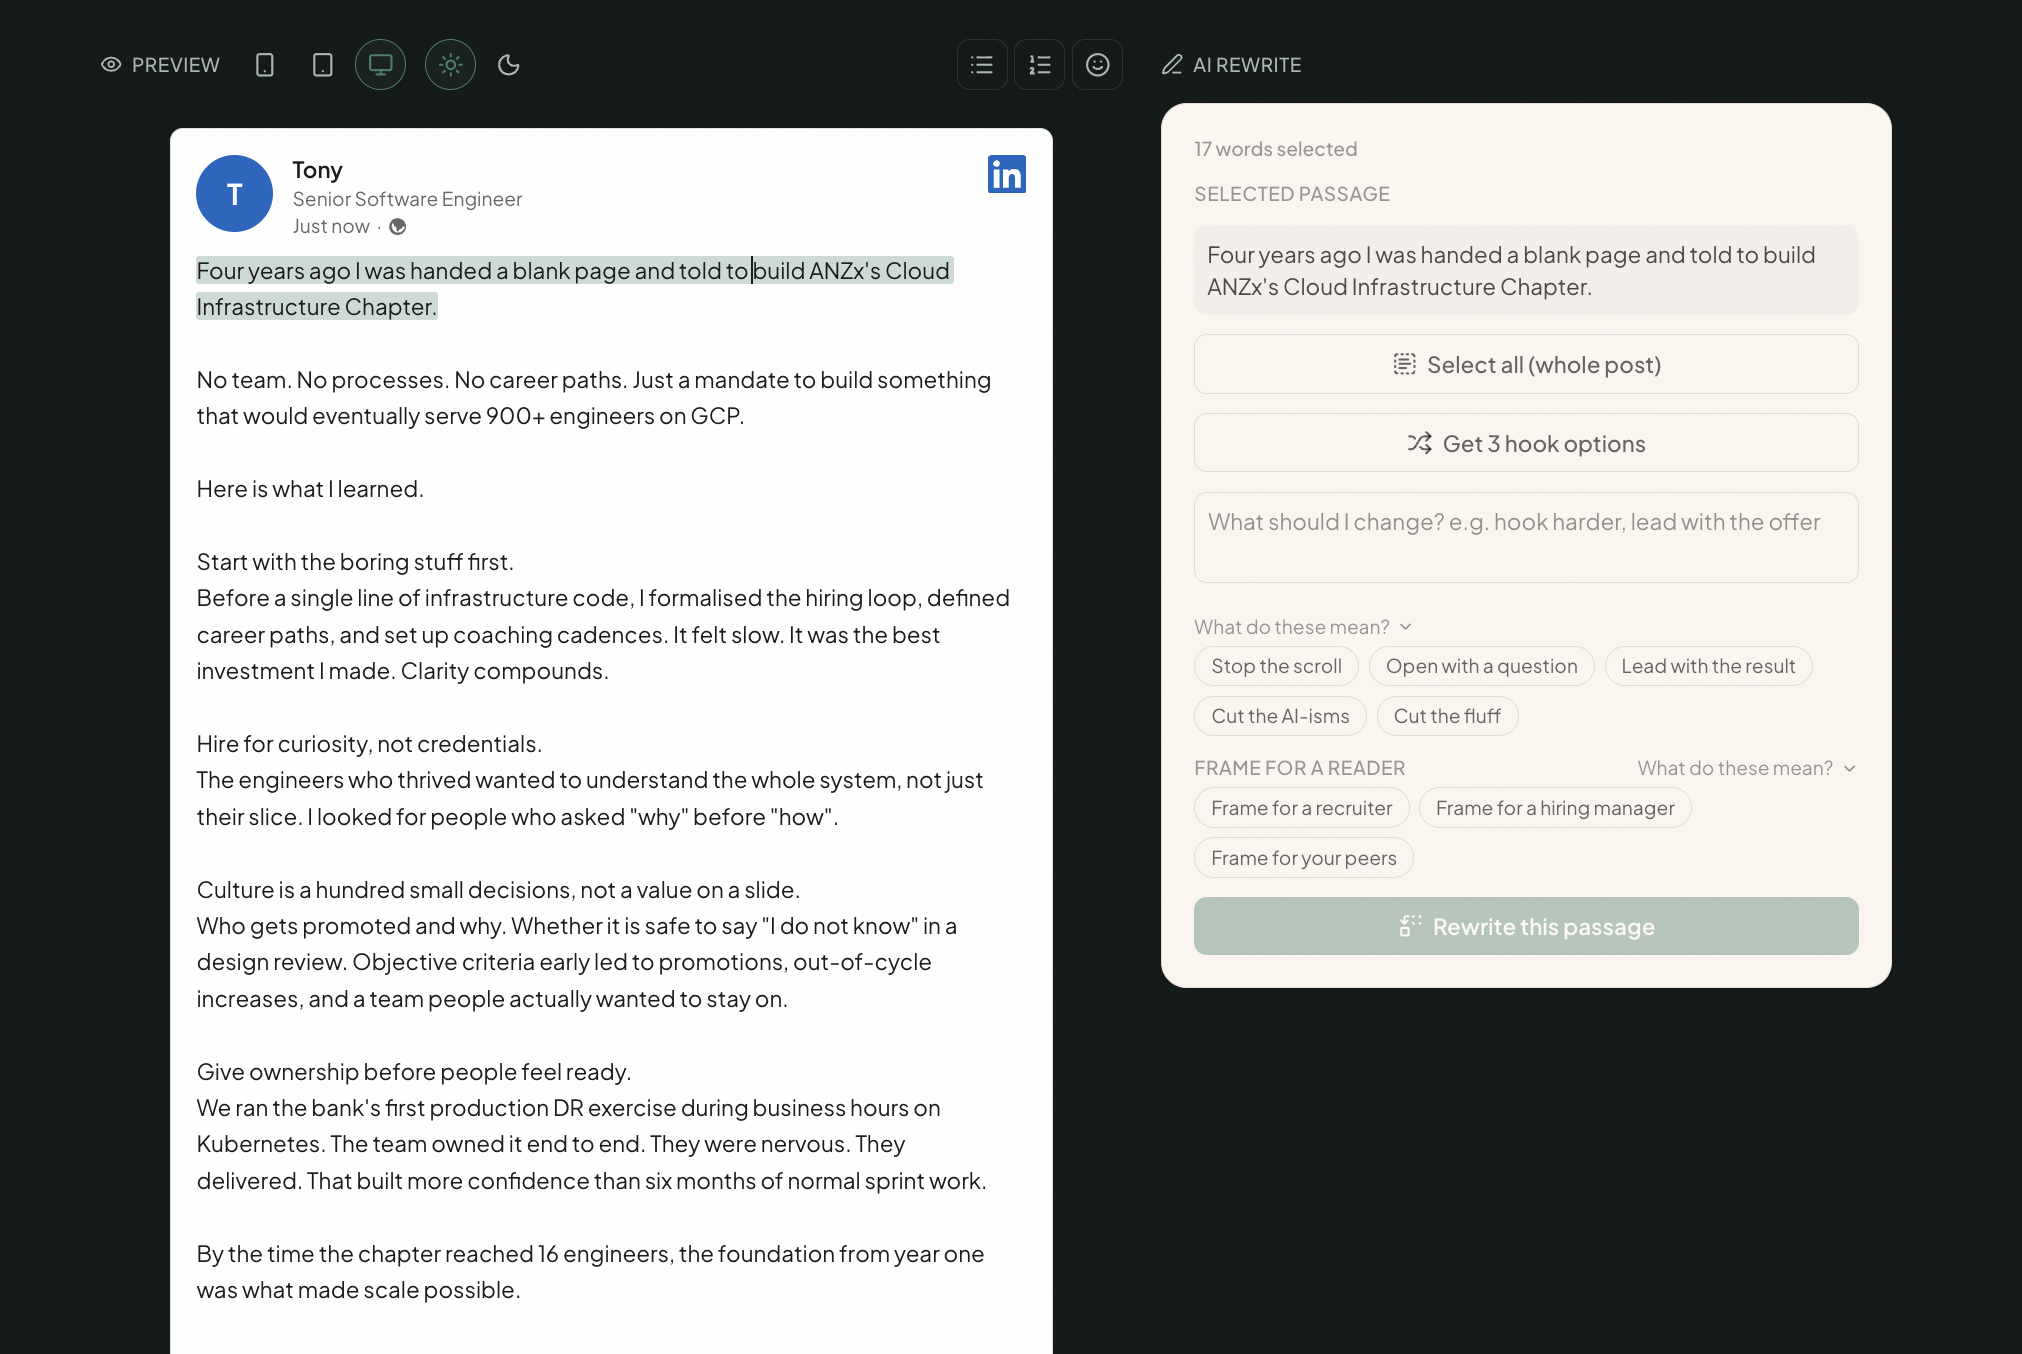This screenshot has width=2022, height=1354.
Task: Click 'Here is what I learned.' line
Action: point(310,489)
